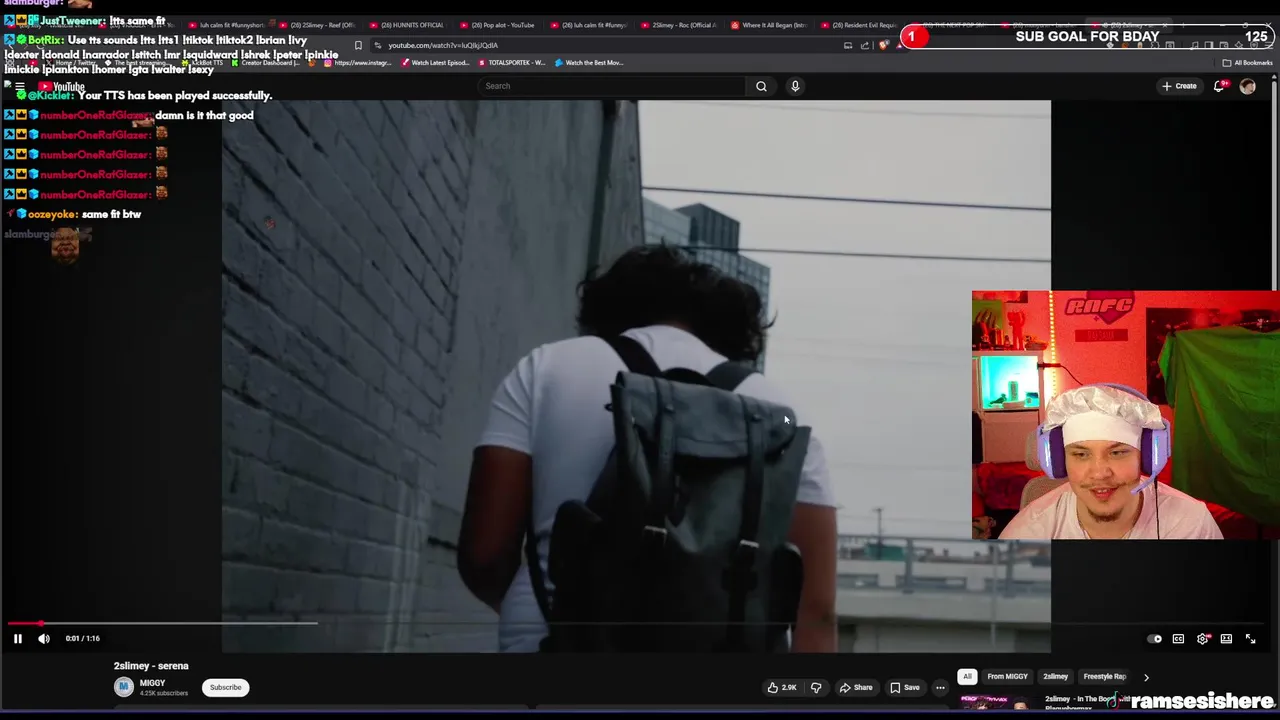Screen dimensions: 1280x720
Task: Click the search magnifier button
Action: pos(761,86)
